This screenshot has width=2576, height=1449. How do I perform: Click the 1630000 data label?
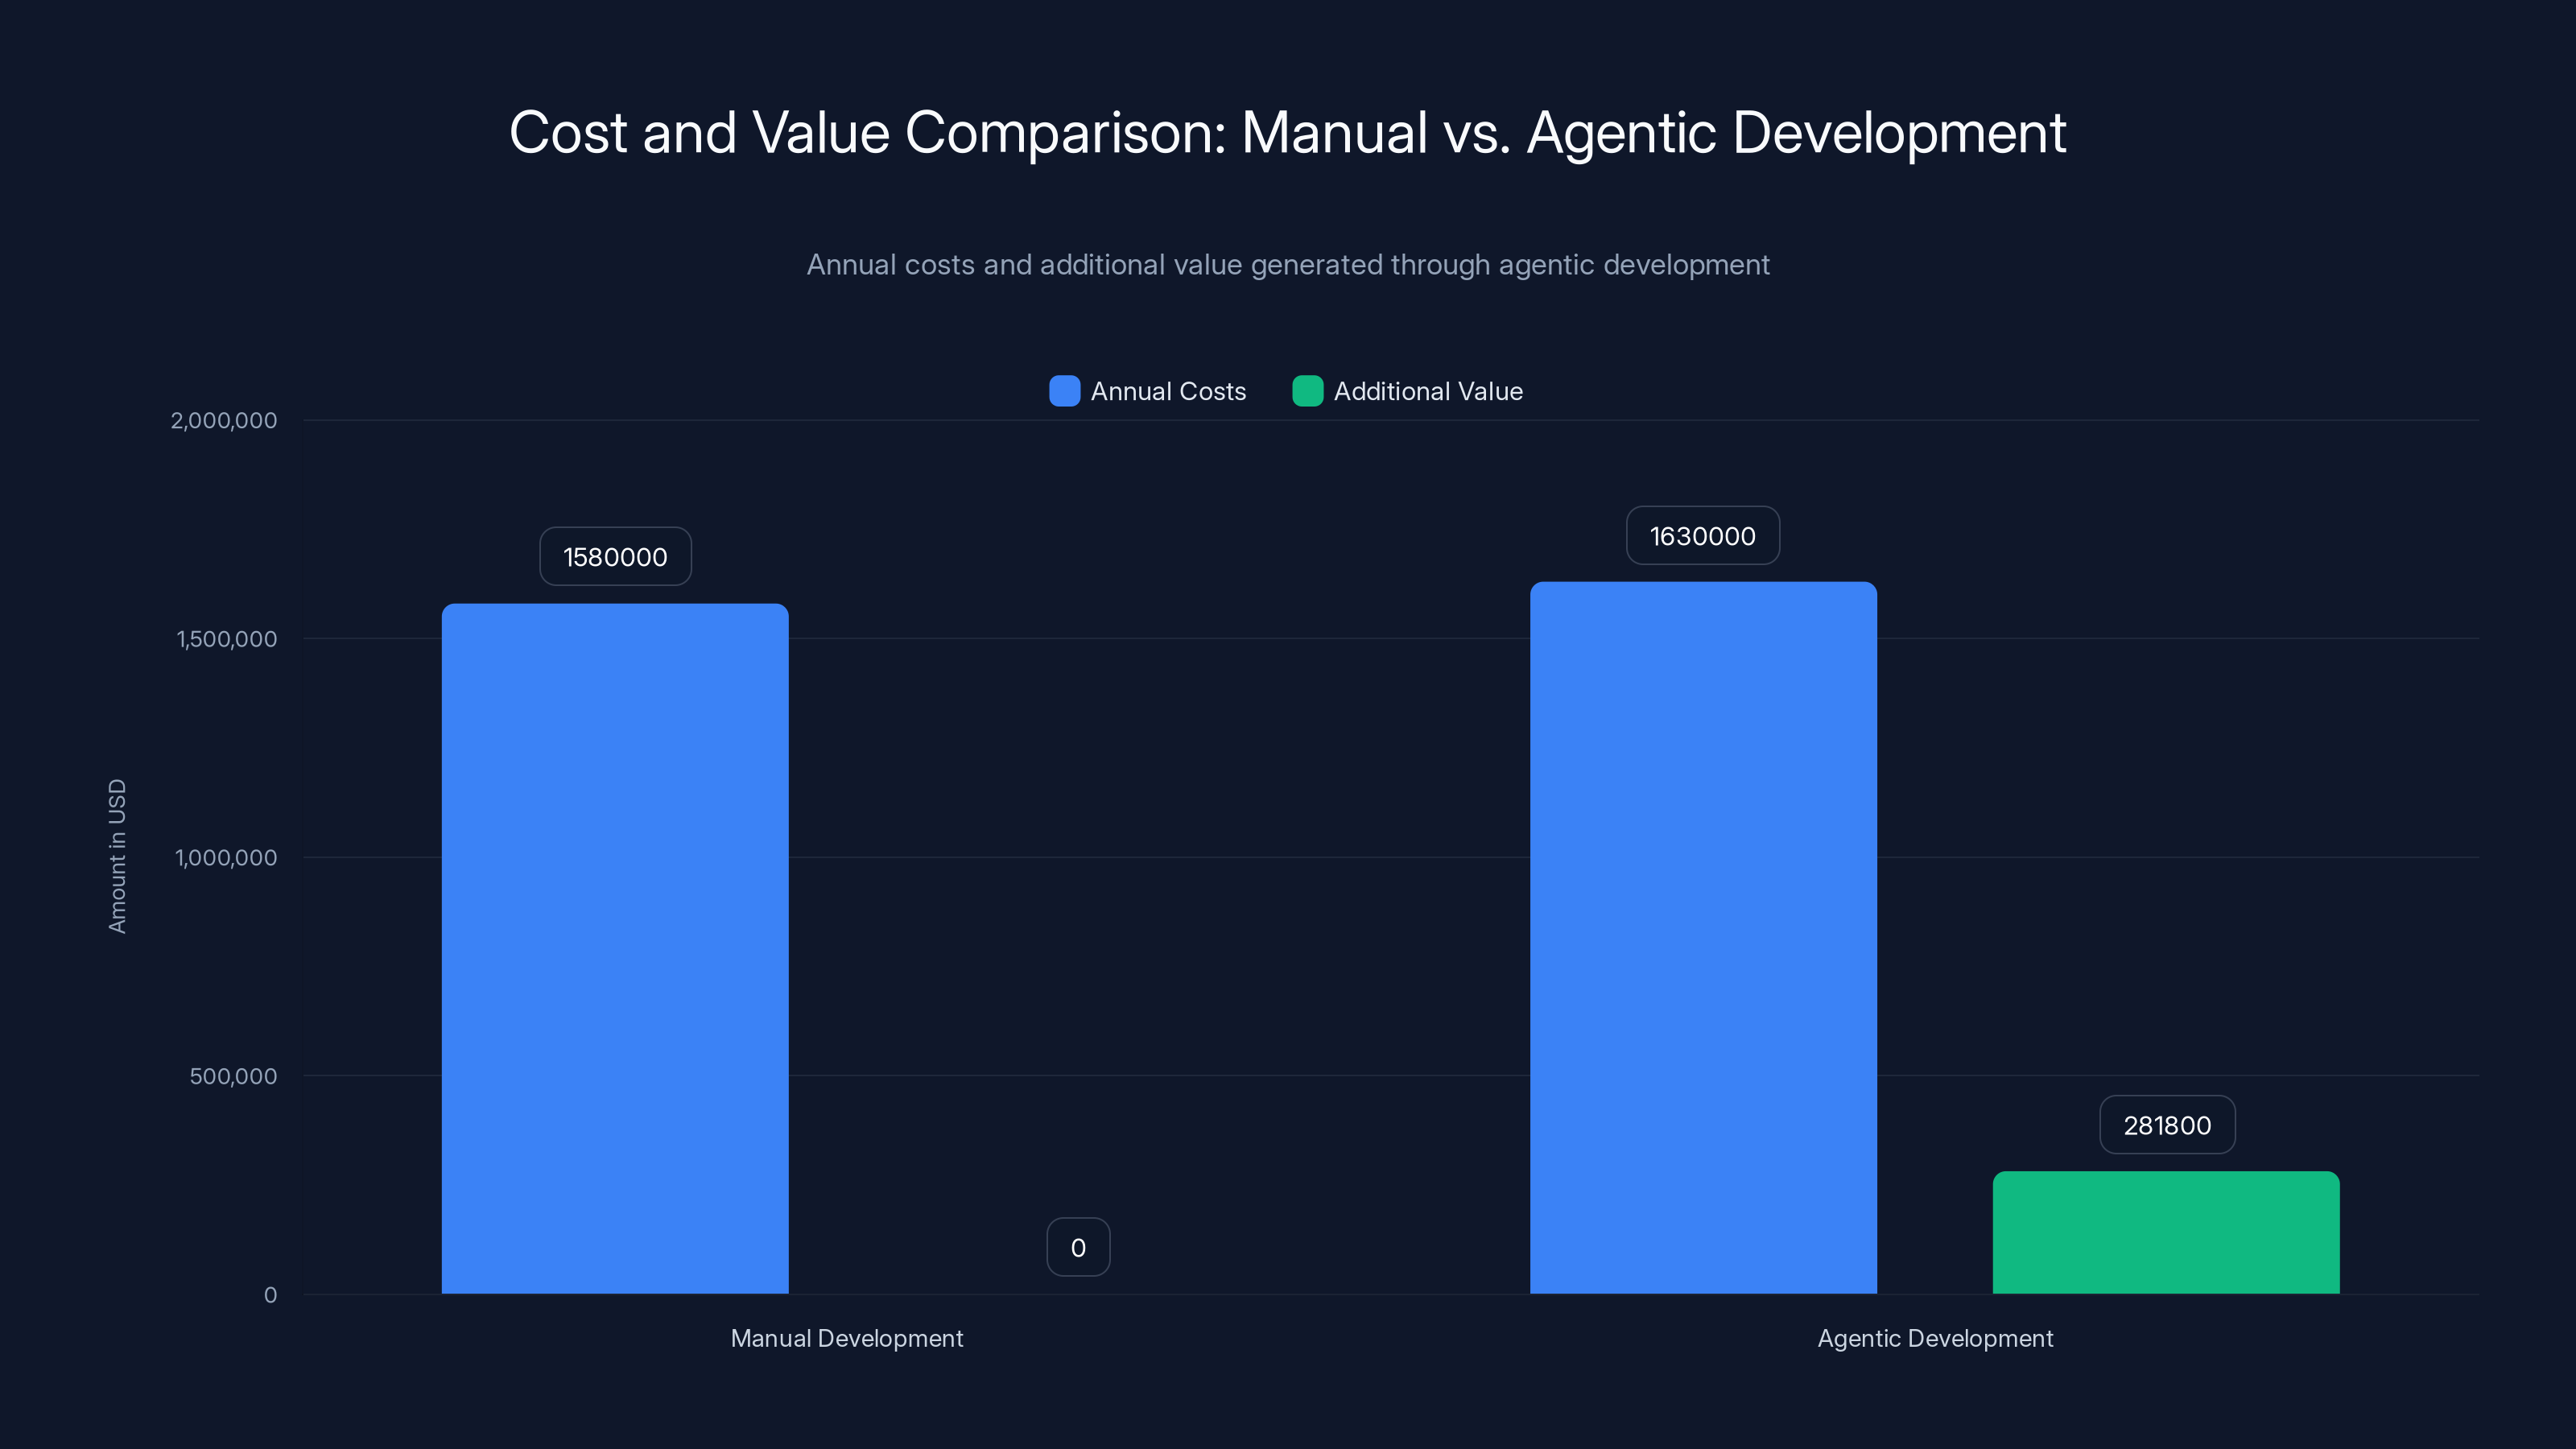[1702, 536]
